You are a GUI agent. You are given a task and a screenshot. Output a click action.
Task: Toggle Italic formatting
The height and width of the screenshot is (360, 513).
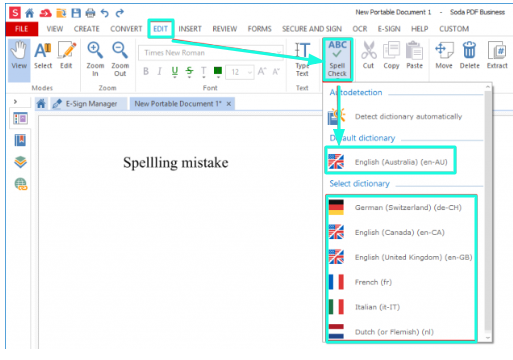(x=159, y=71)
